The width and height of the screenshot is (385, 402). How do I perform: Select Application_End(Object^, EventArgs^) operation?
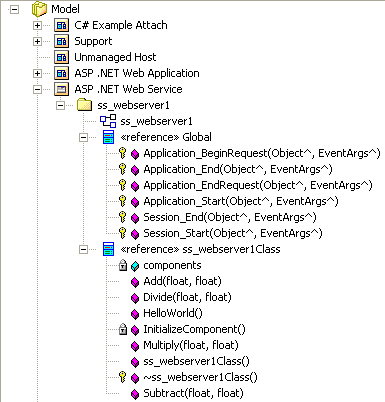click(x=238, y=170)
